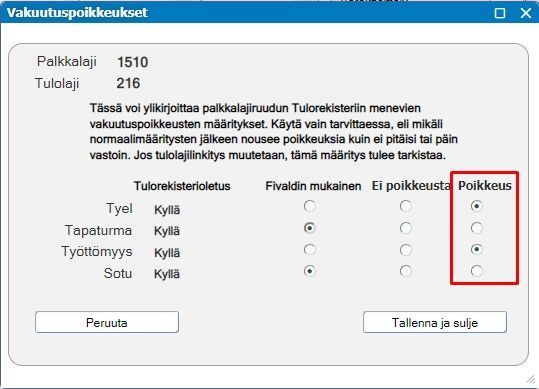
Task: Select Poikkeus for Tapaturma
Action: point(476,228)
